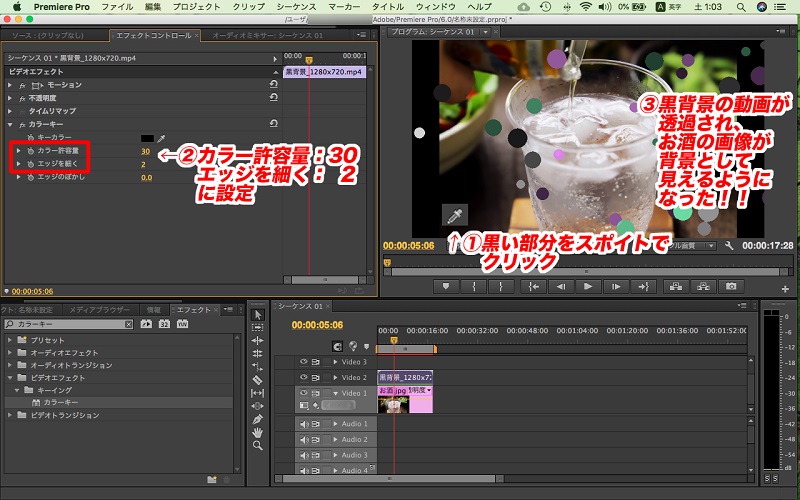Collapse the Keying folder
Image resolution: width=800 pixels, height=500 pixels.
click(x=17, y=390)
